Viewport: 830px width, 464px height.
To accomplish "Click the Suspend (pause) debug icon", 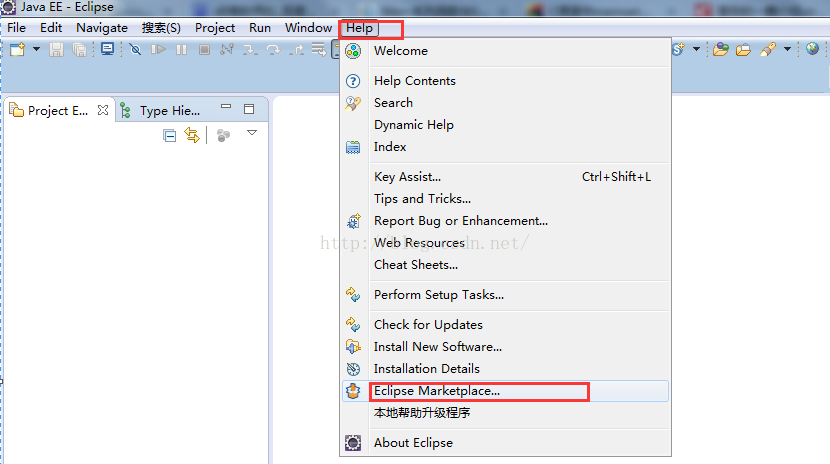I will click(182, 50).
